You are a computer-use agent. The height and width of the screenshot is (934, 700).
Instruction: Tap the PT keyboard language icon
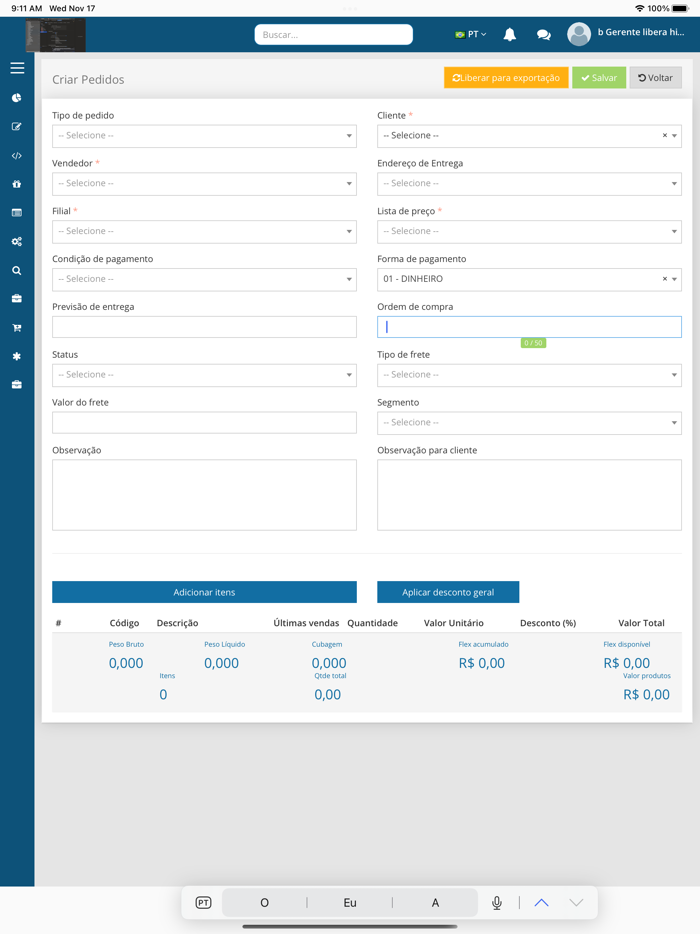pyautogui.click(x=203, y=903)
